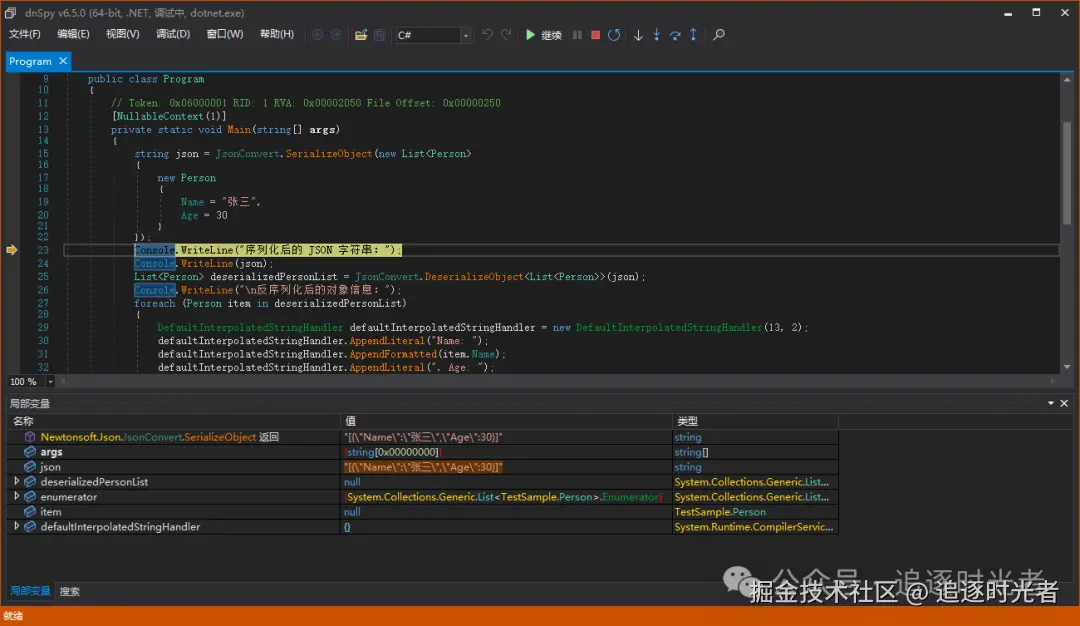Stop debugging with the red square icon
This screenshot has height=626, width=1080.
(595, 35)
